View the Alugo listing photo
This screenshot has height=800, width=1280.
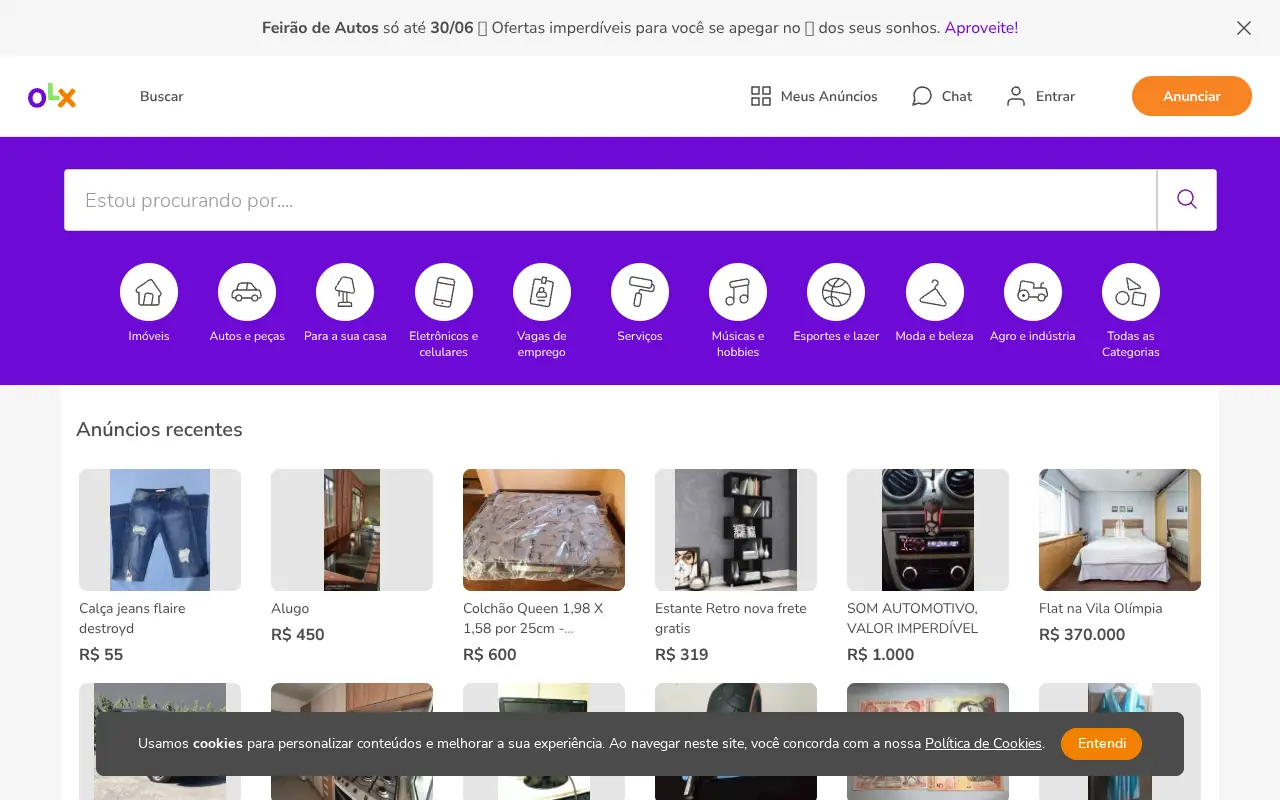[352, 530]
